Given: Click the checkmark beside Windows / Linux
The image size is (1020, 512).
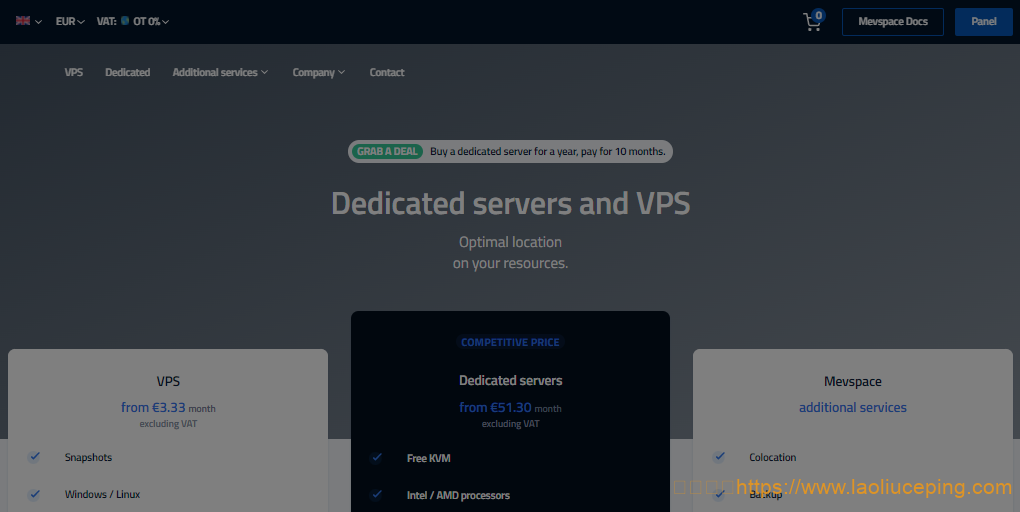Looking at the screenshot, I should 34,494.
